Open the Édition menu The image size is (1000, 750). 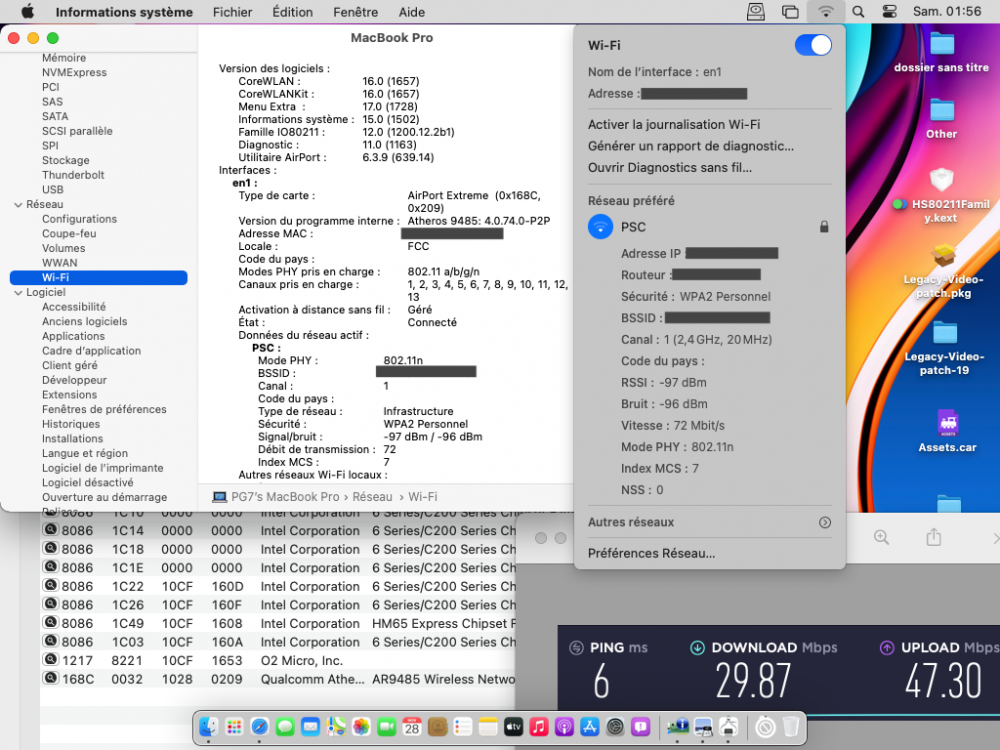(292, 12)
